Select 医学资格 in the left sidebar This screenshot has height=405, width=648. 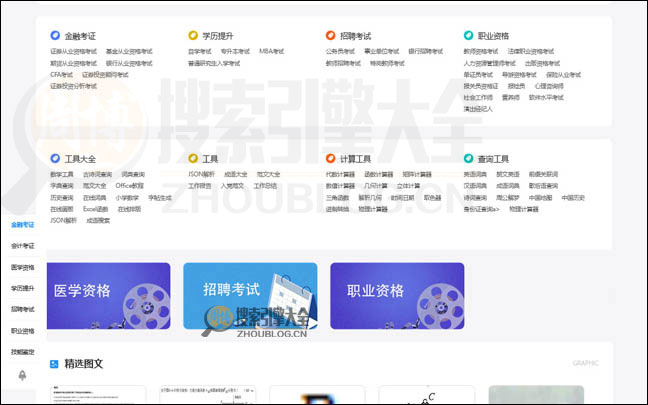click(23, 267)
